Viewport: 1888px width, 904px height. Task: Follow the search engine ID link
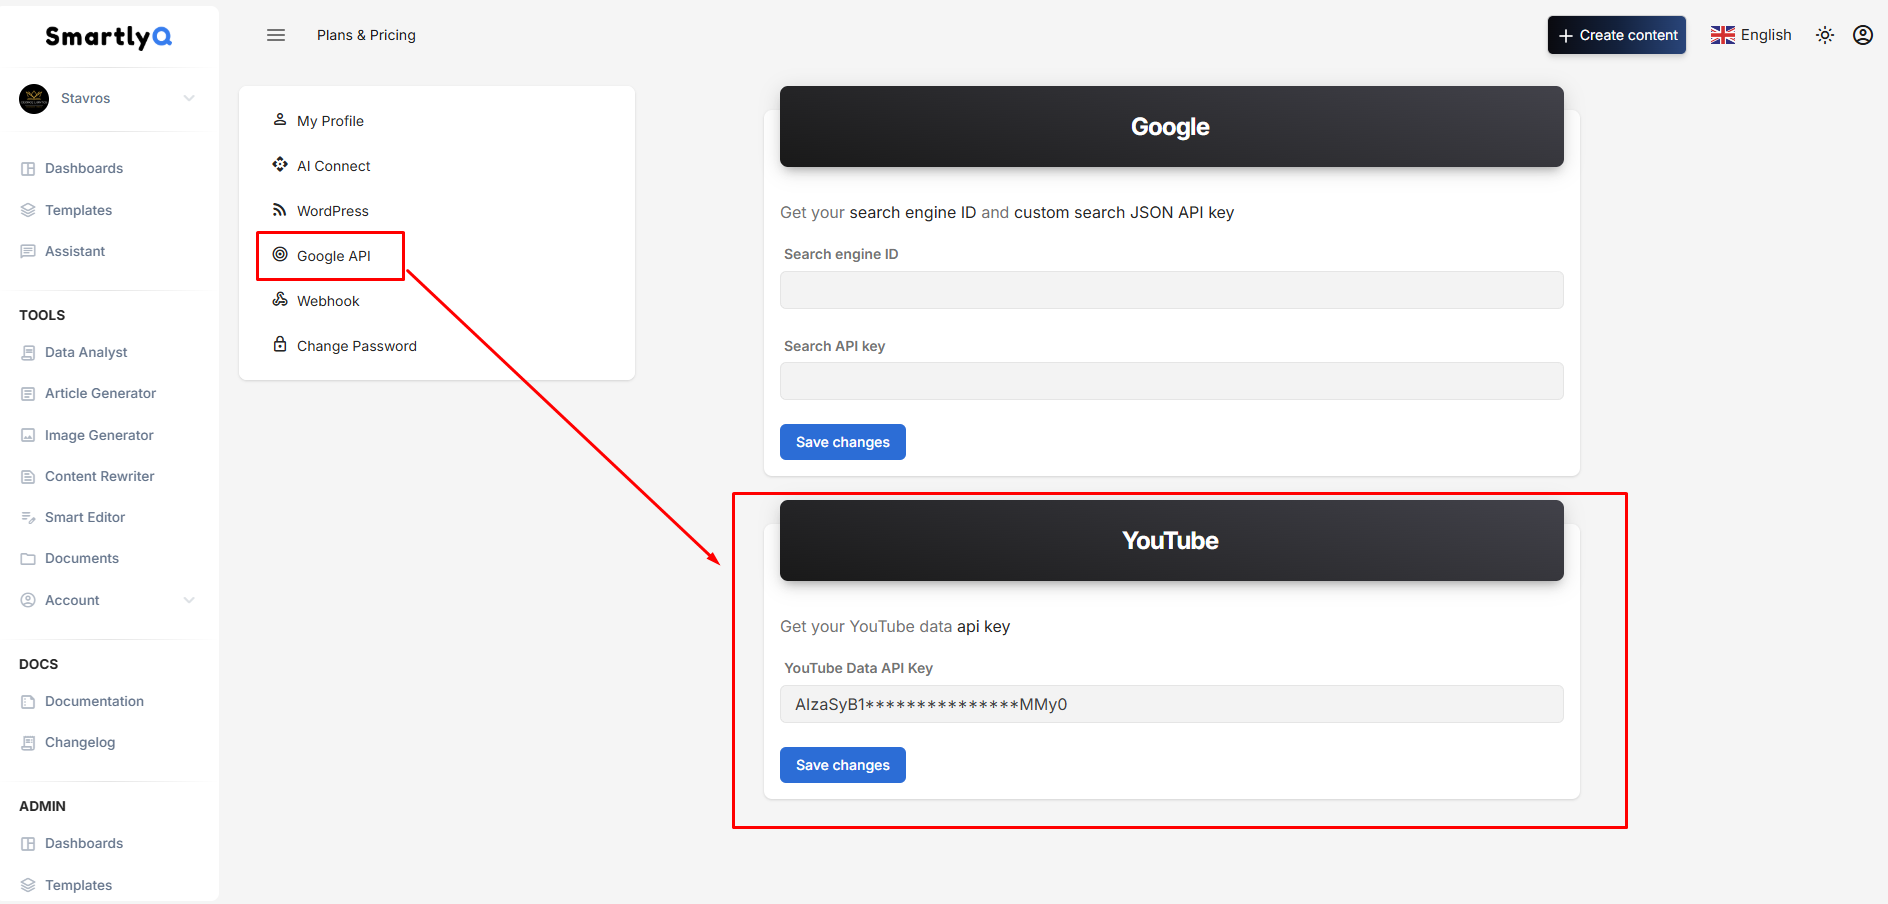click(x=913, y=213)
